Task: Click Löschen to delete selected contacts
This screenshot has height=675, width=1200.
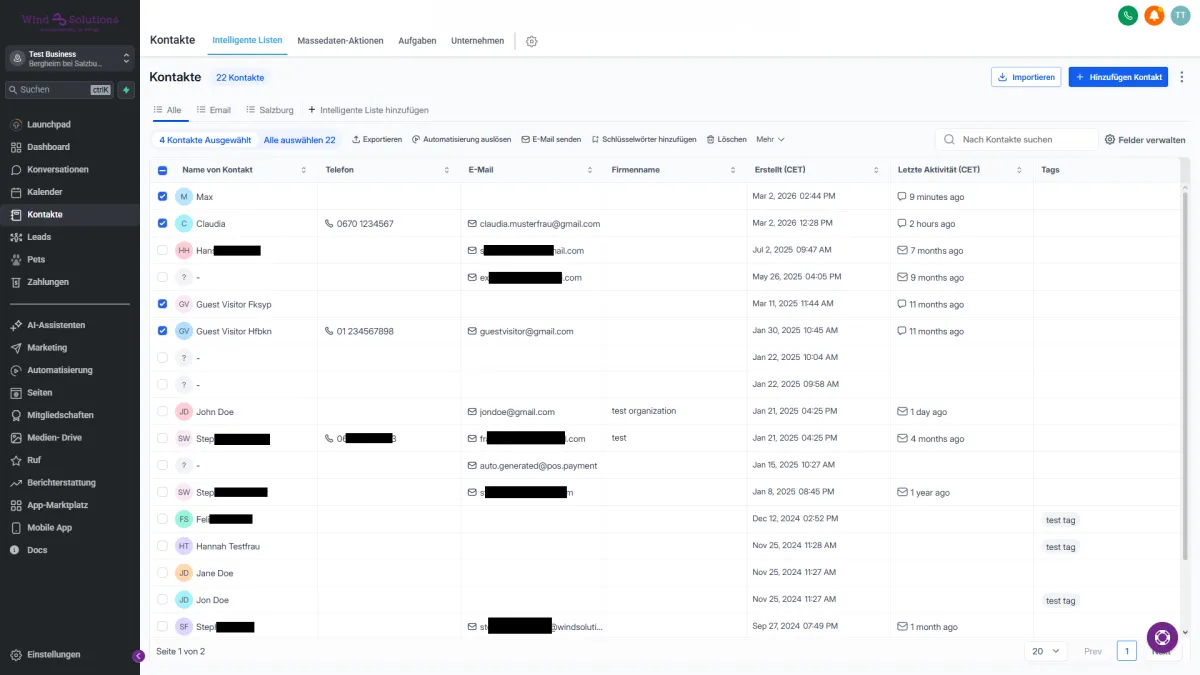Action: click(726, 140)
